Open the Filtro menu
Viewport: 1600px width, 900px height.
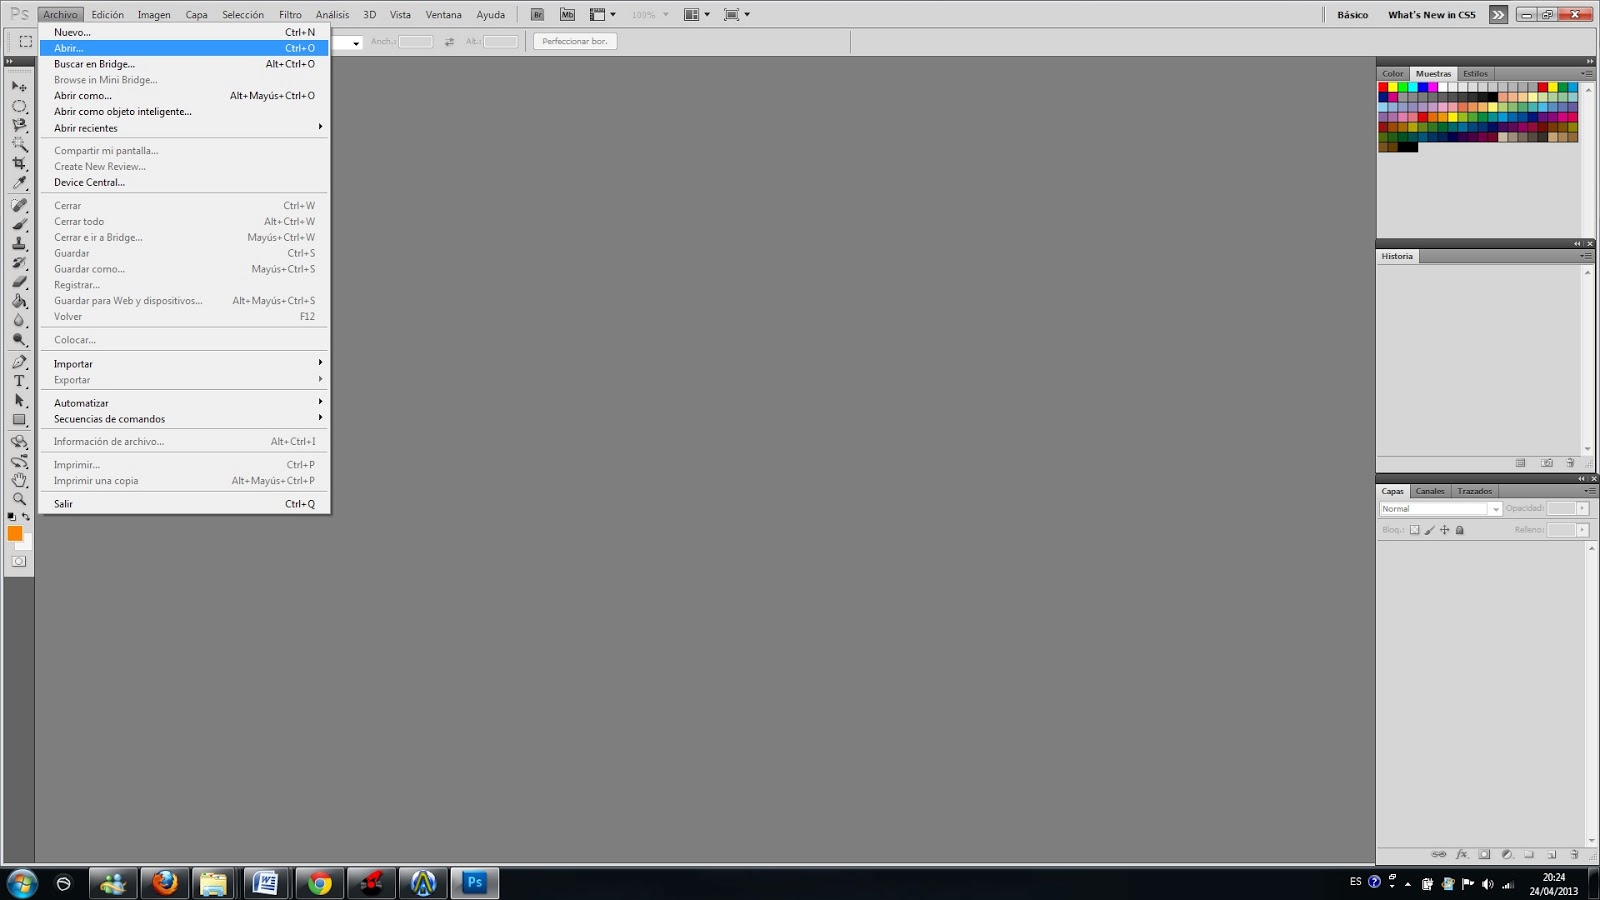coord(290,14)
